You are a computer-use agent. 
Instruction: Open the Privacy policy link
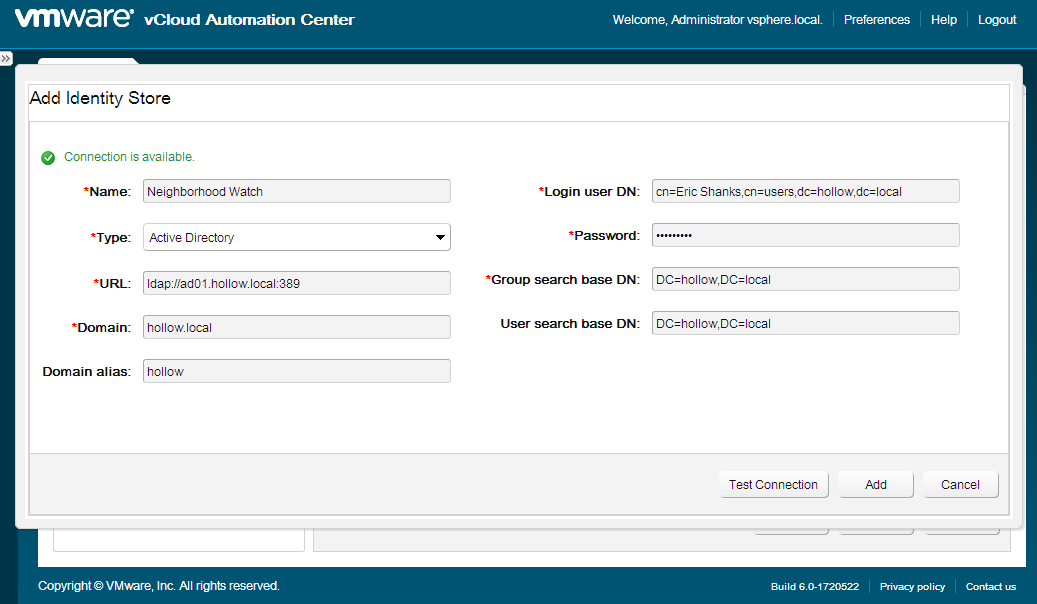point(912,587)
